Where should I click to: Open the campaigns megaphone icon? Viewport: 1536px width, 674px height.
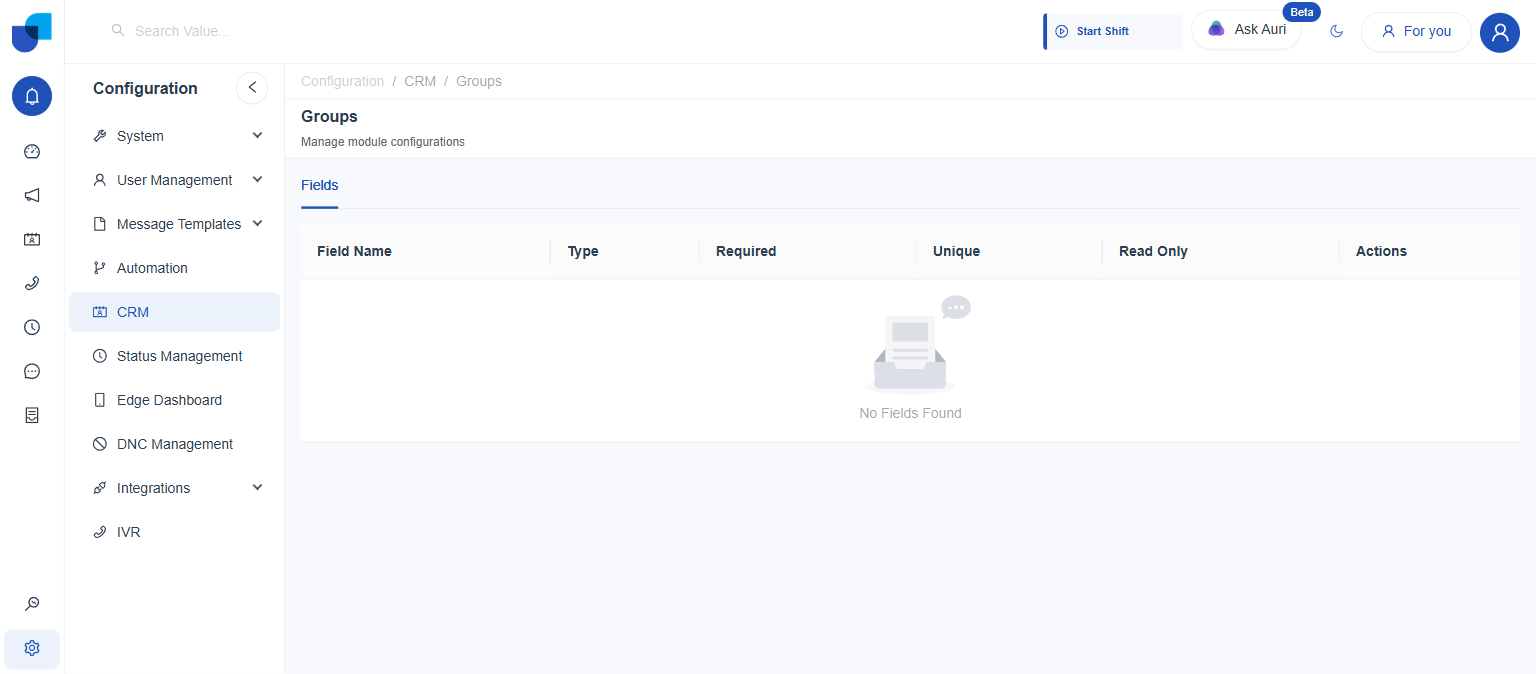click(x=32, y=196)
